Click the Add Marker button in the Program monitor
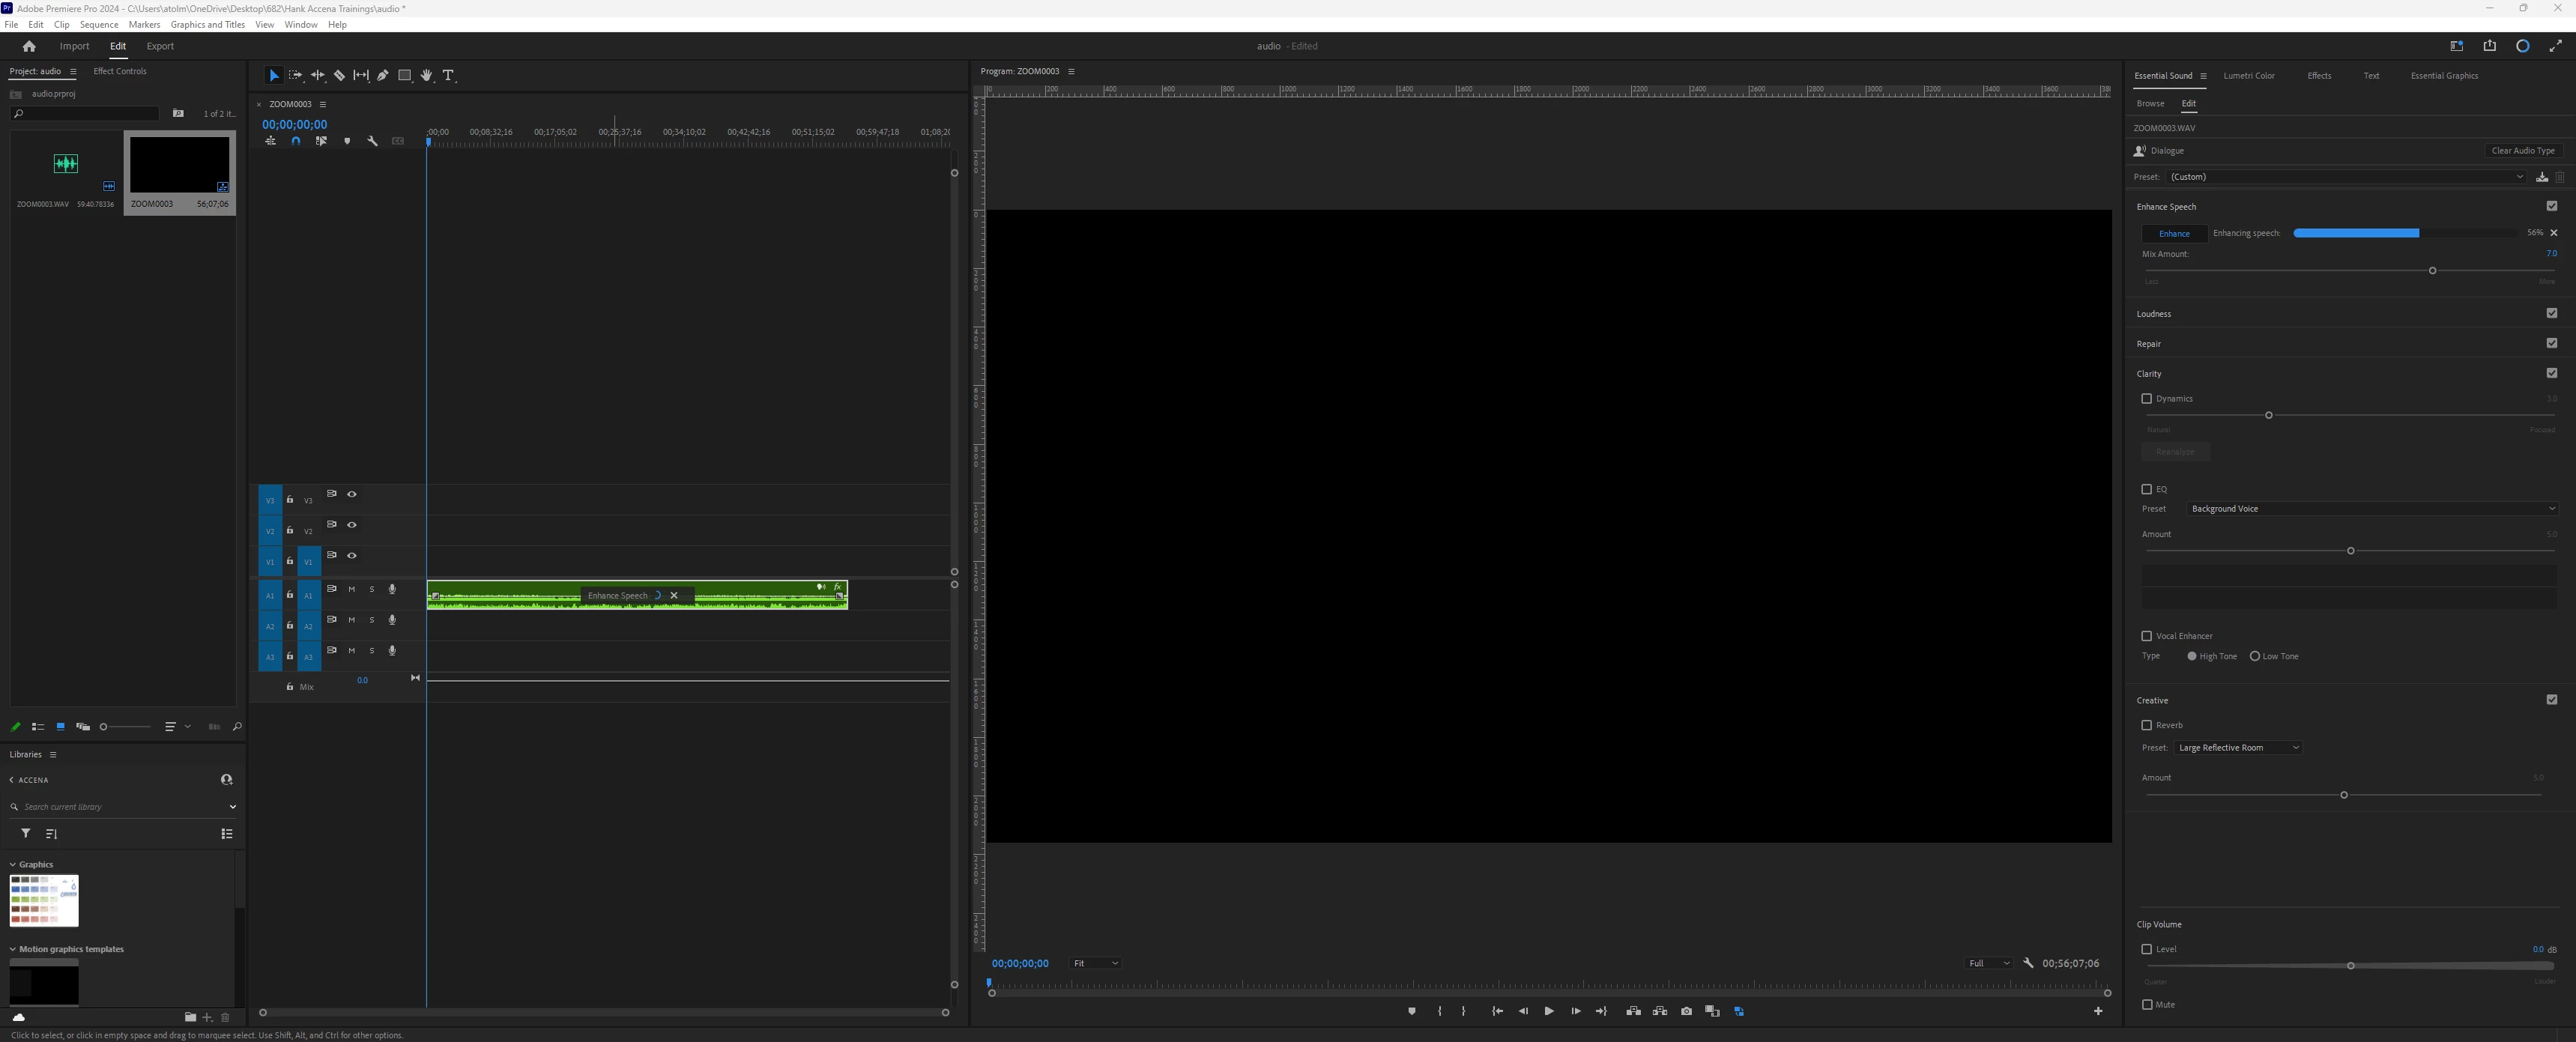 (x=1411, y=1011)
